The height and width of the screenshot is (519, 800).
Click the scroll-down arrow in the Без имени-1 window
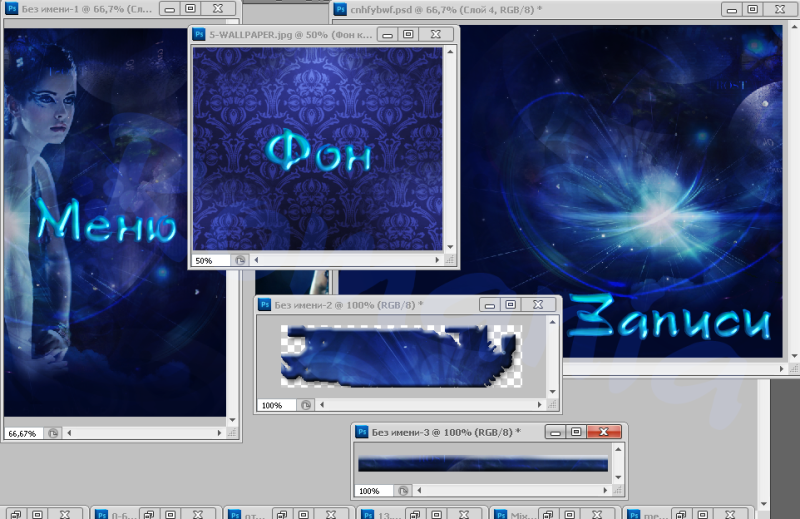pos(232,420)
